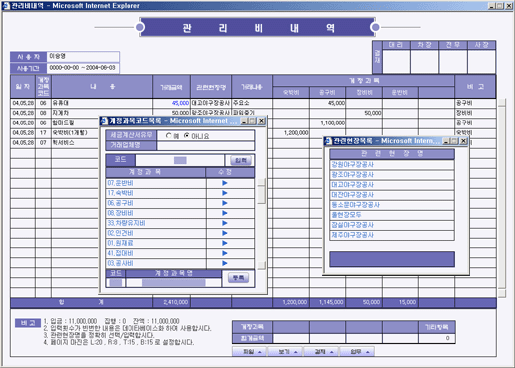Click the 등록 register button
The image size is (515, 368).
pos(238,278)
